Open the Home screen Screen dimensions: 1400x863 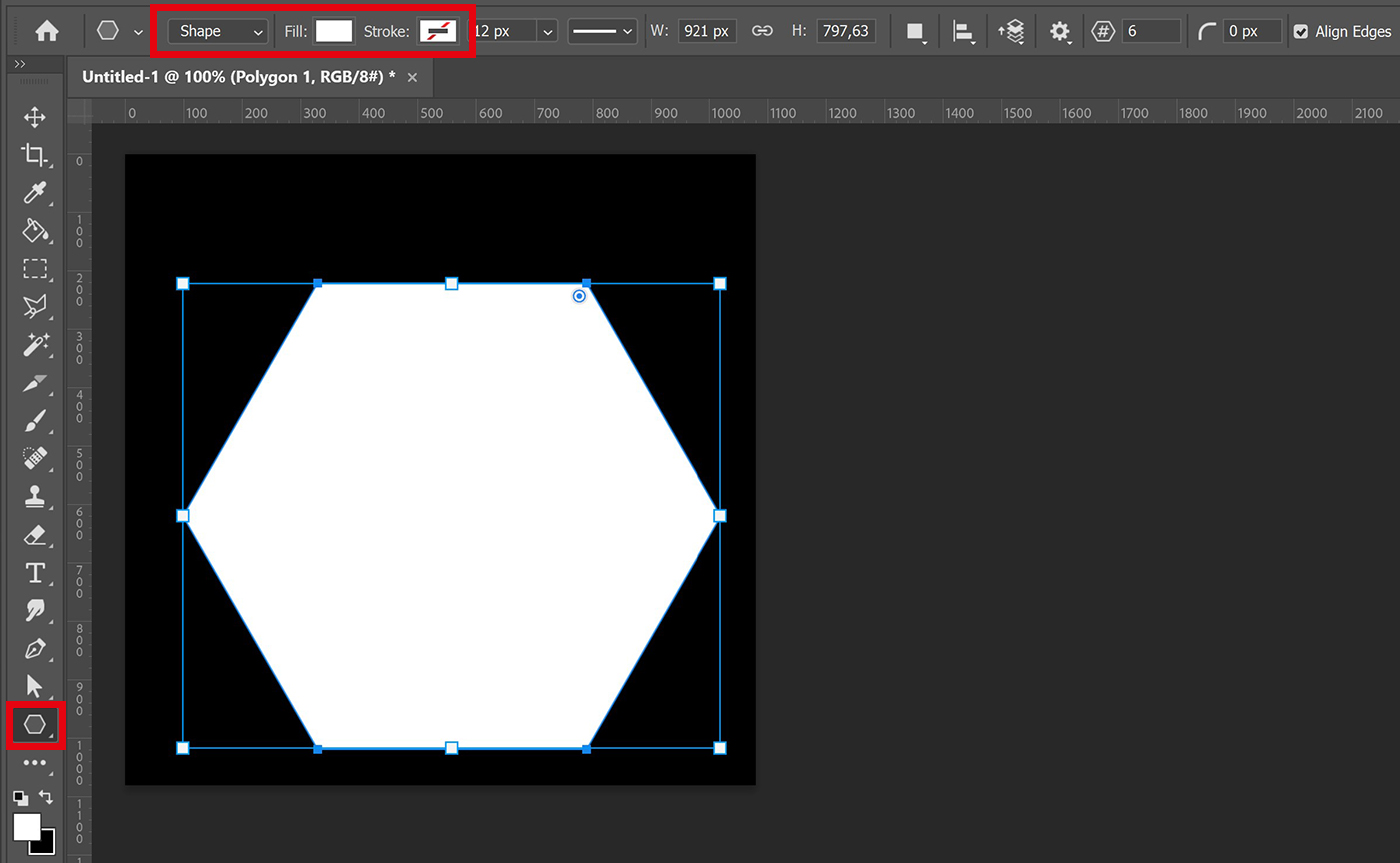coord(47,30)
